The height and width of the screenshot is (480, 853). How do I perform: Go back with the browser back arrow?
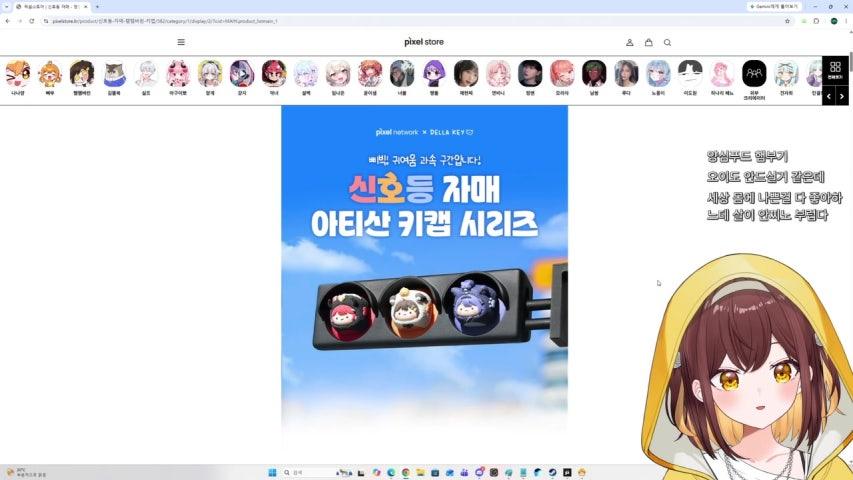8,21
